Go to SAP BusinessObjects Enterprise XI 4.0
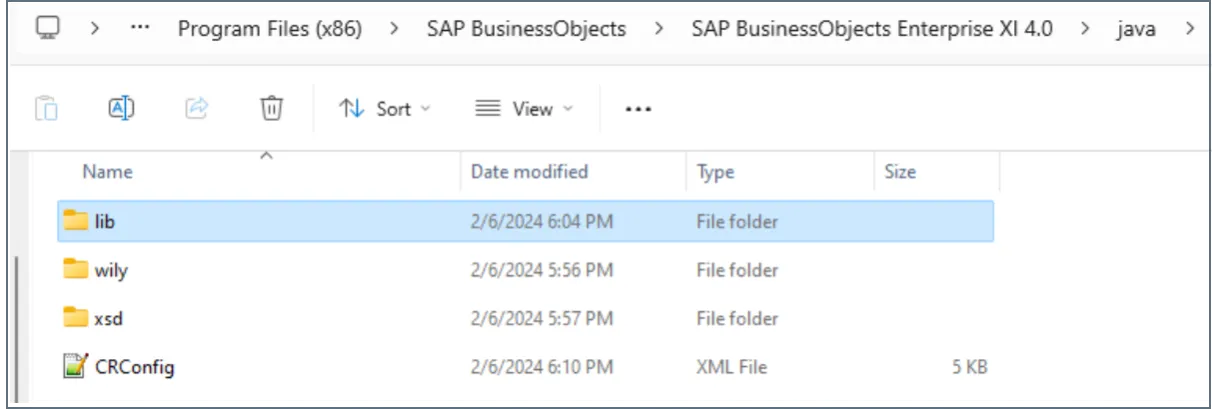This screenshot has width=1216, height=413. pyautogui.click(x=872, y=29)
